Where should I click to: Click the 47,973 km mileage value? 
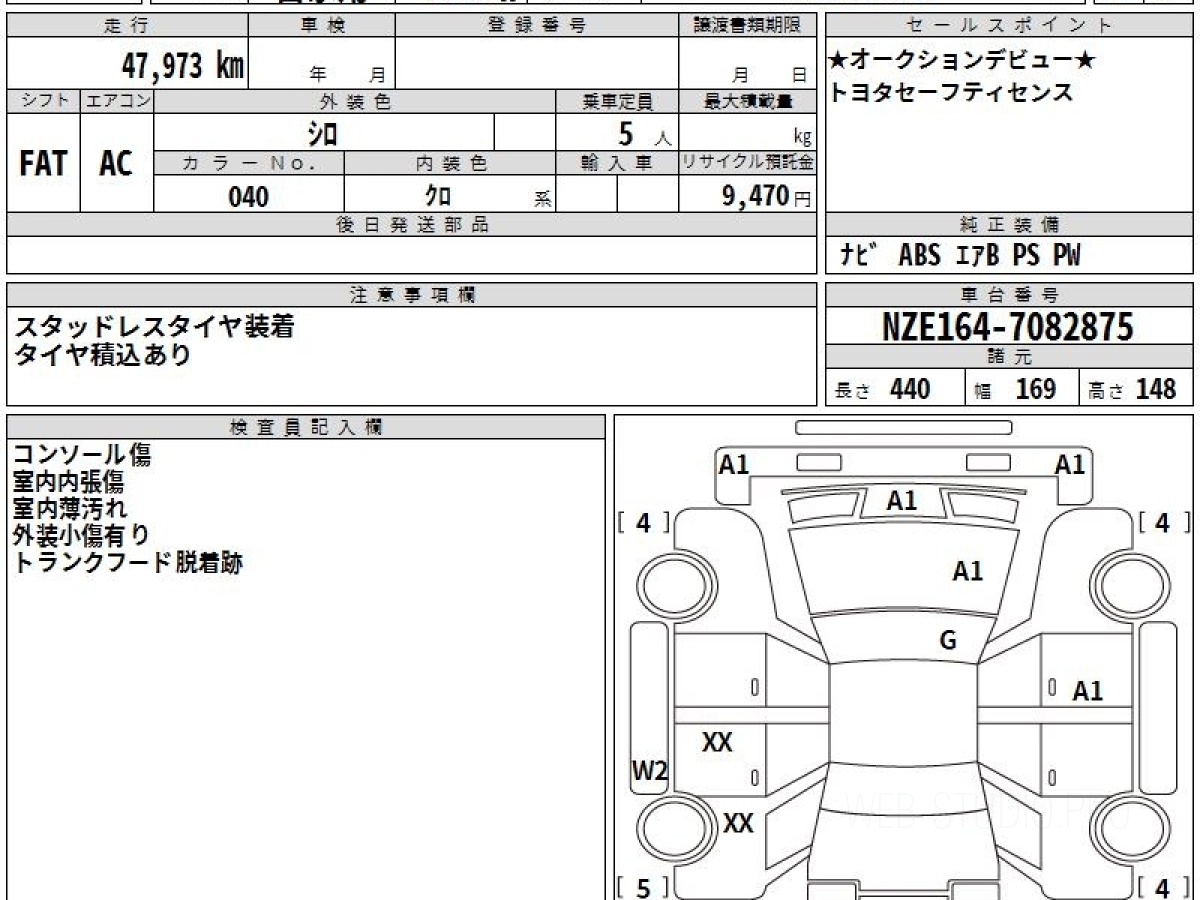(182, 66)
